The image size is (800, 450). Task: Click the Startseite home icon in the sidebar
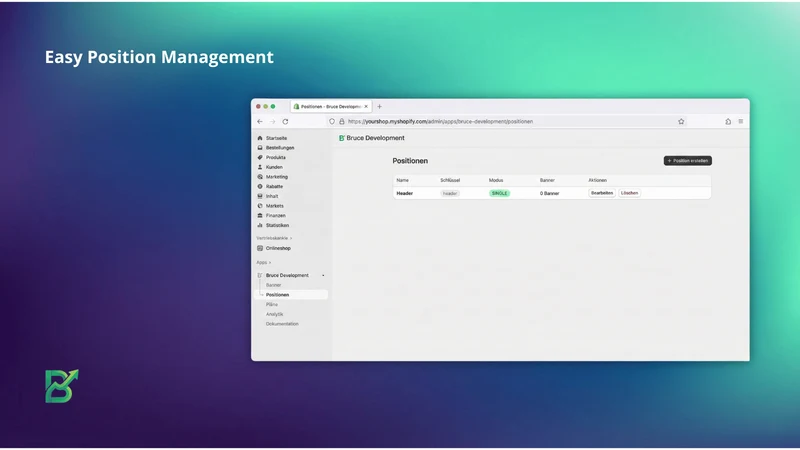pyautogui.click(x=260, y=138)
